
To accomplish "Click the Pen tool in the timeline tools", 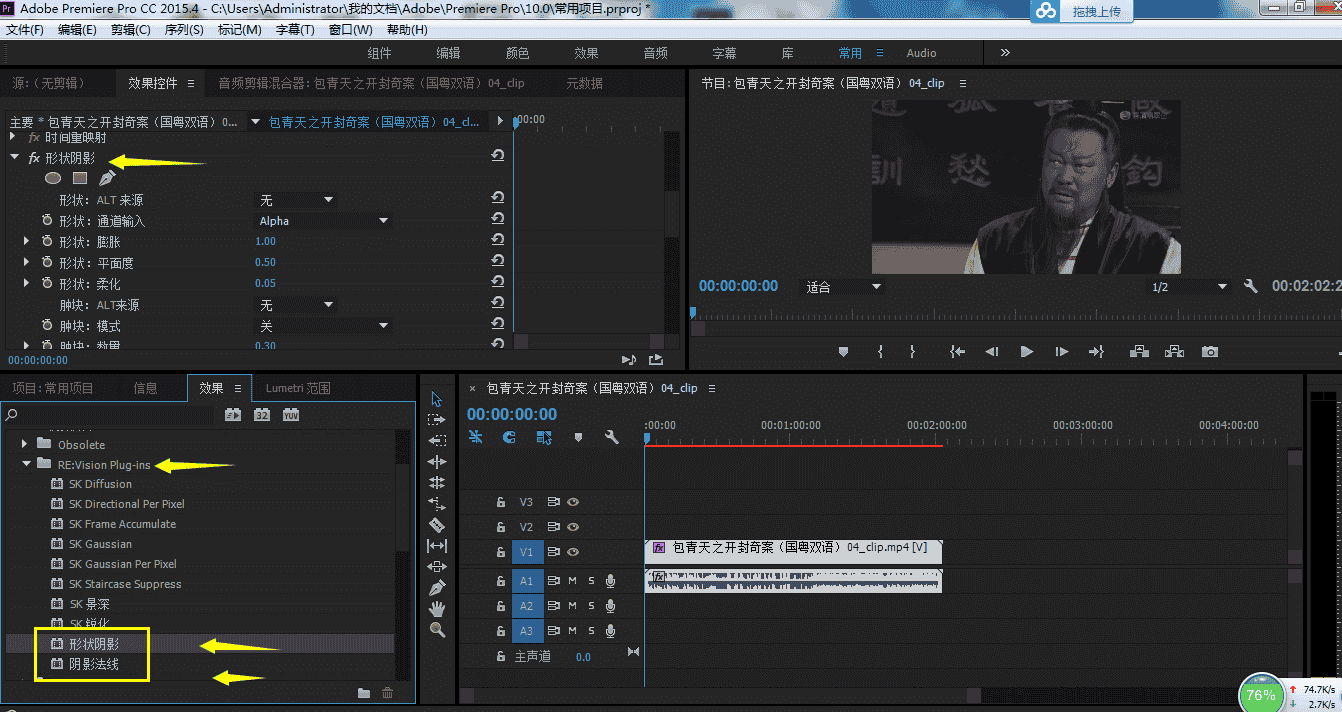I will (x=437, y=587).
